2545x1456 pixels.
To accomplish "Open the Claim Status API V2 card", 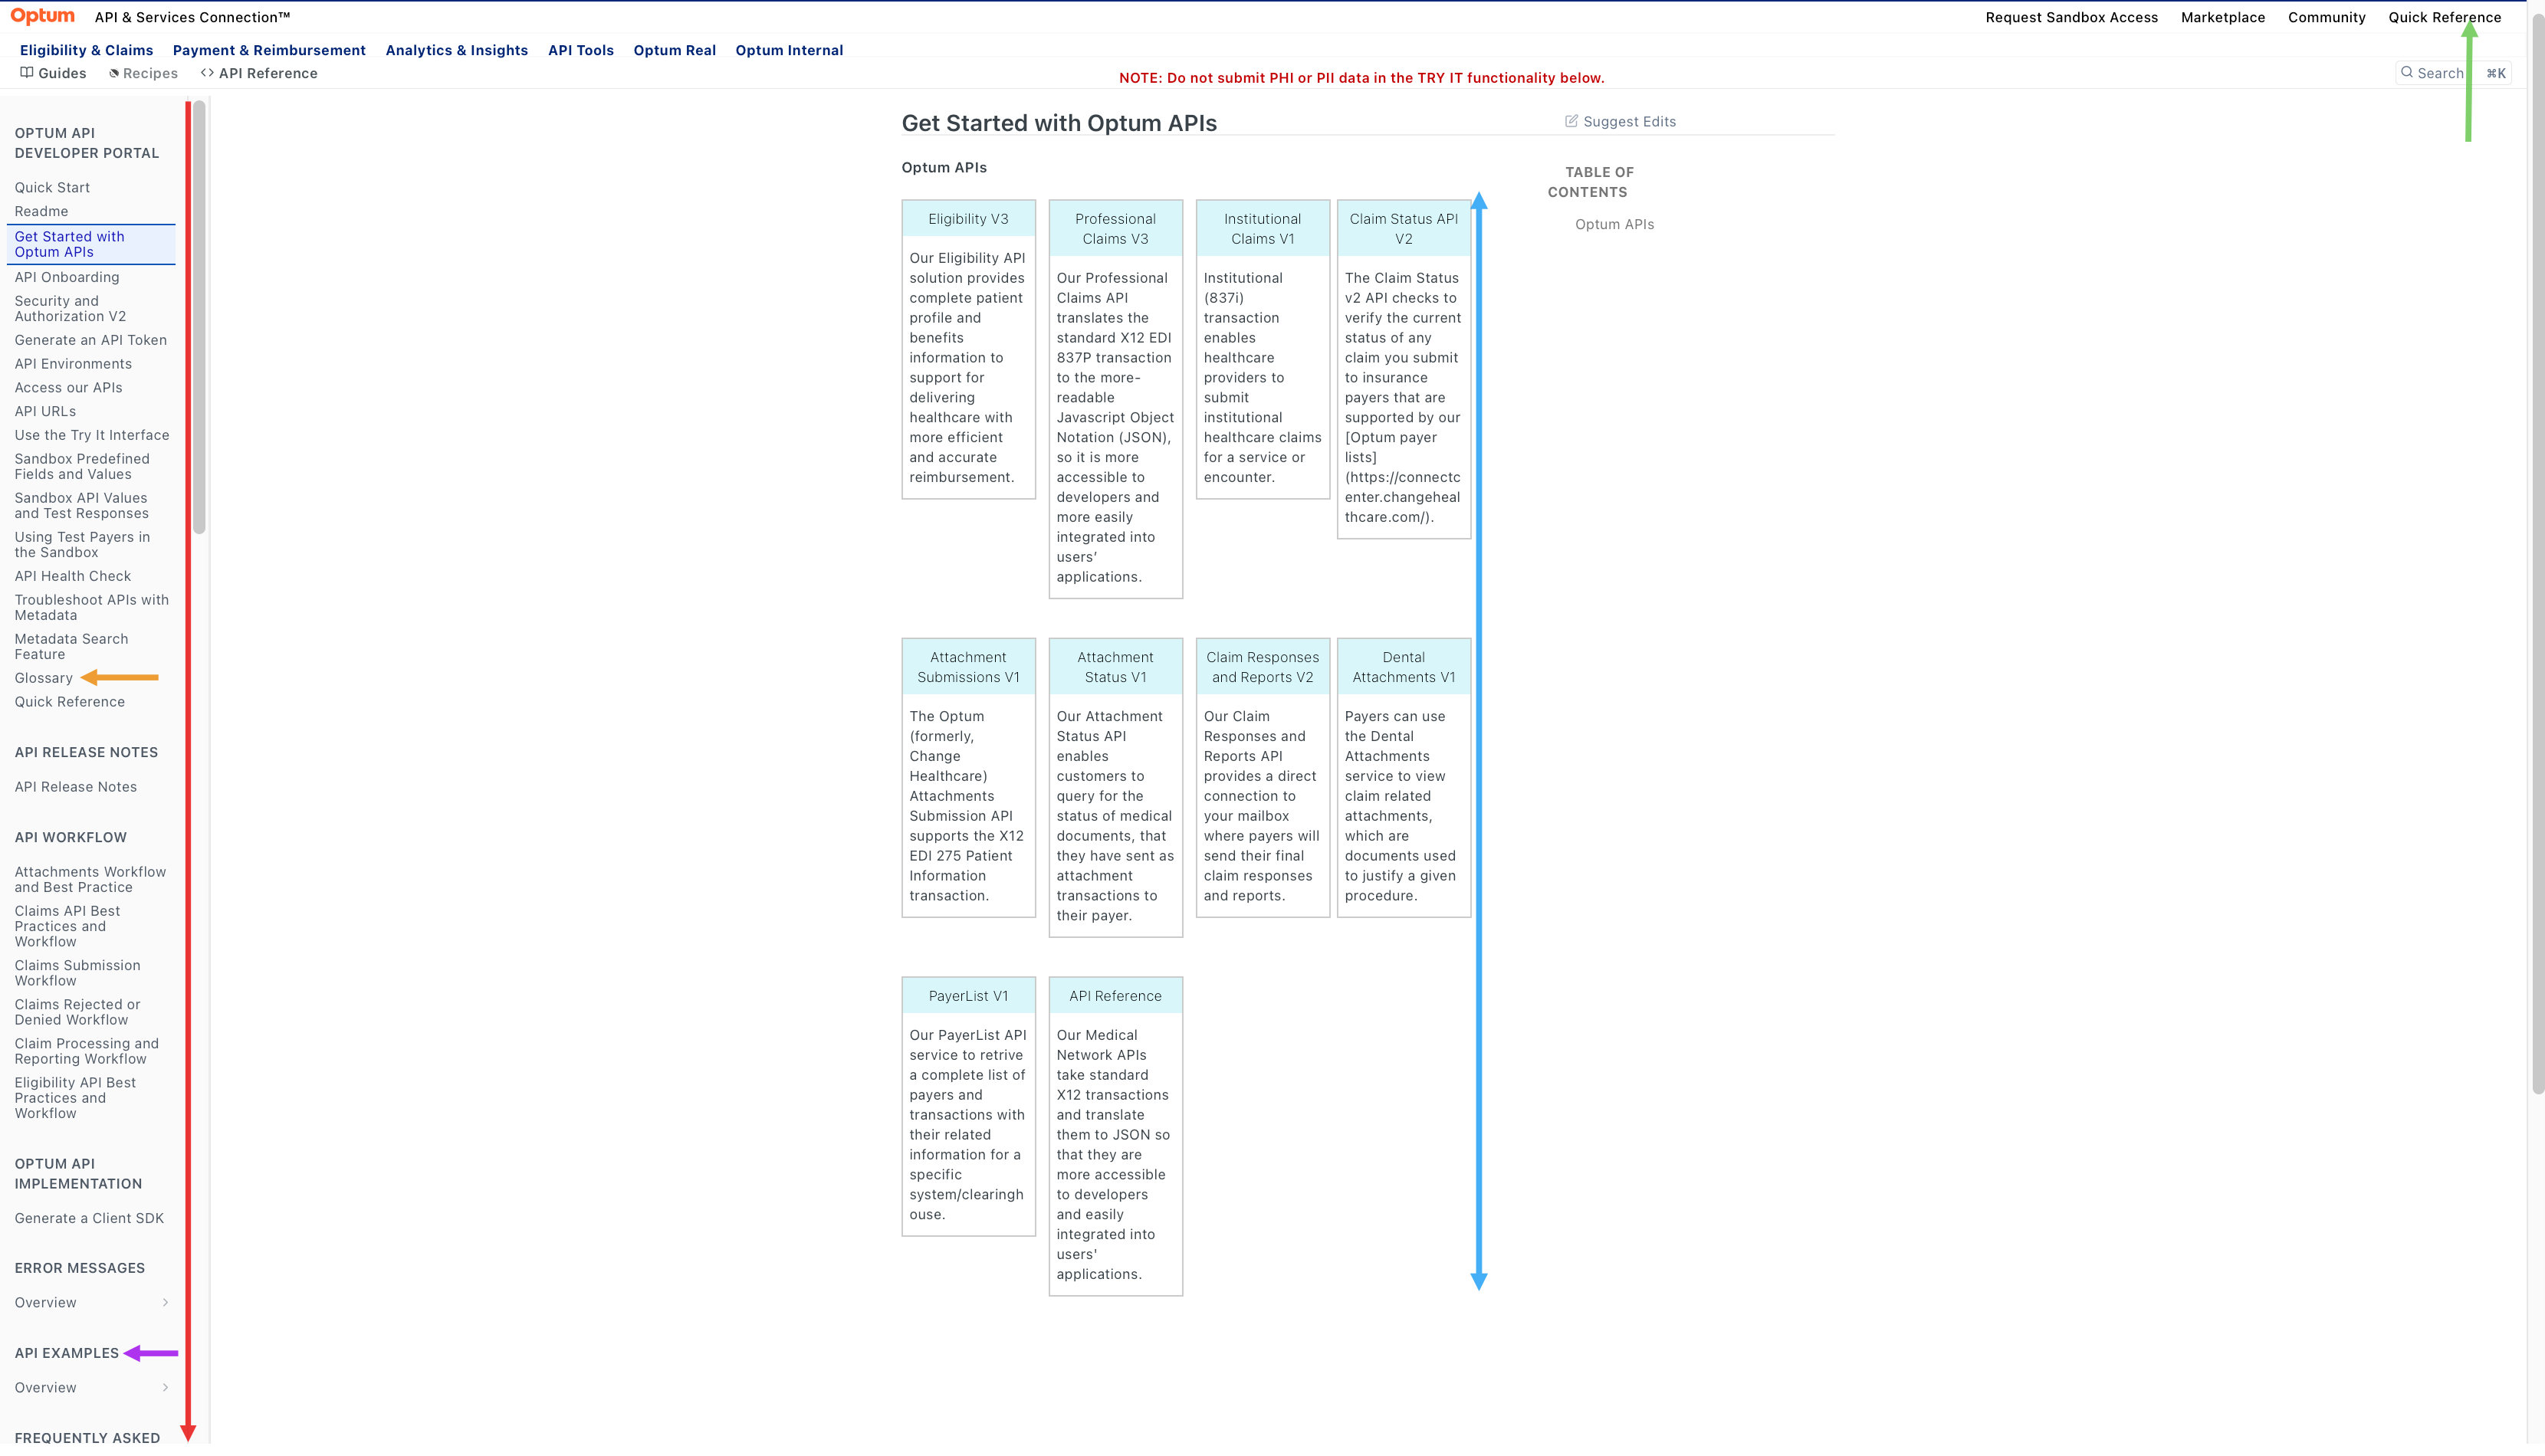I will pos(1404,369).
